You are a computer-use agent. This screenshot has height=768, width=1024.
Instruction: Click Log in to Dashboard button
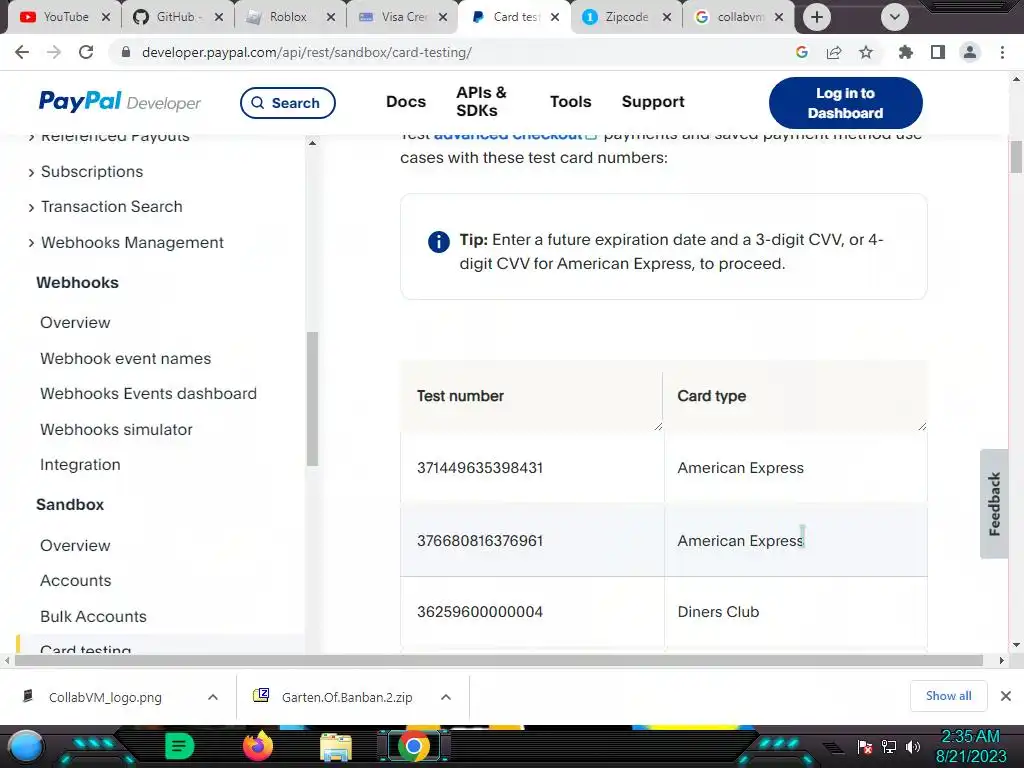point(846,103)
